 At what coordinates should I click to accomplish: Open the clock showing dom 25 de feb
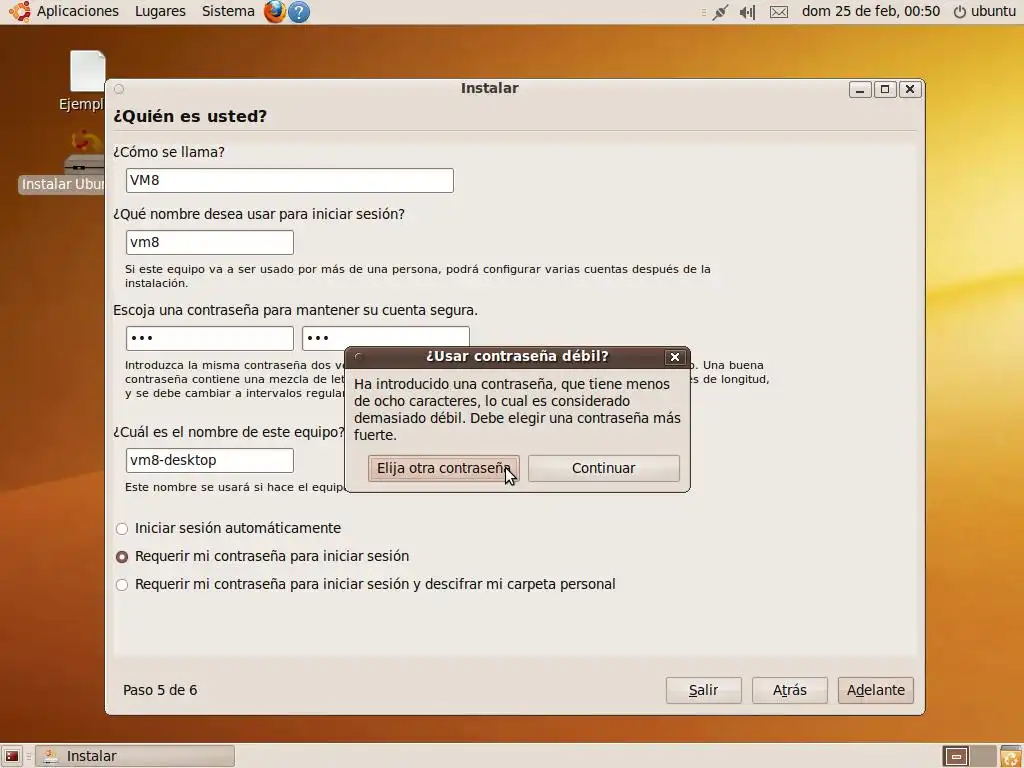pos(871,11)
